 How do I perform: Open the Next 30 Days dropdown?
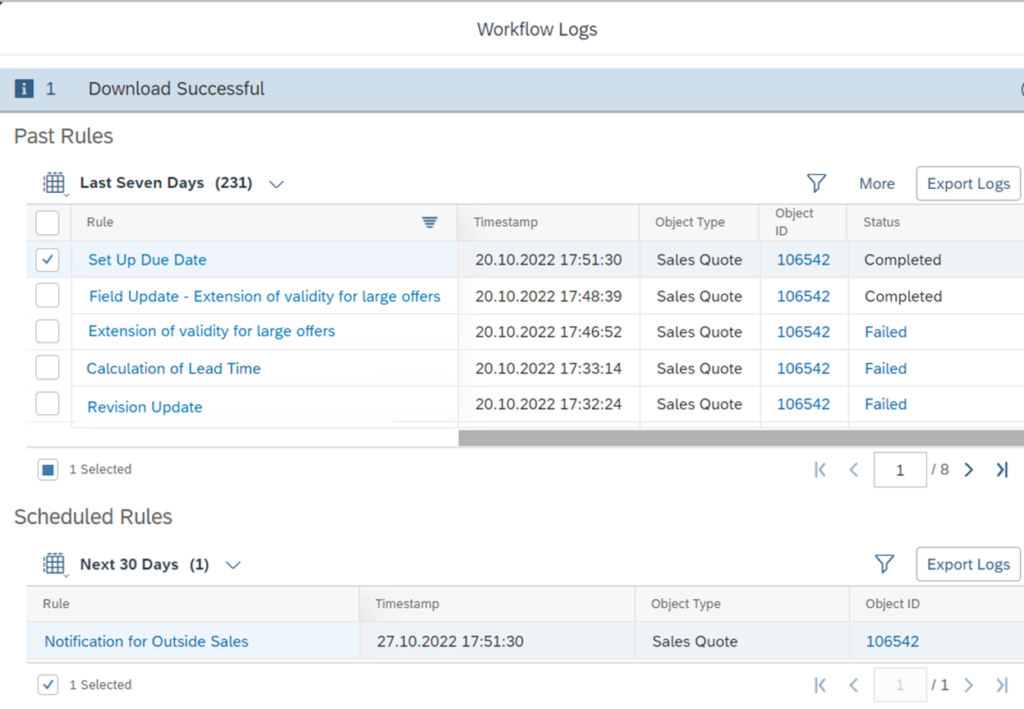pos(233,564)
